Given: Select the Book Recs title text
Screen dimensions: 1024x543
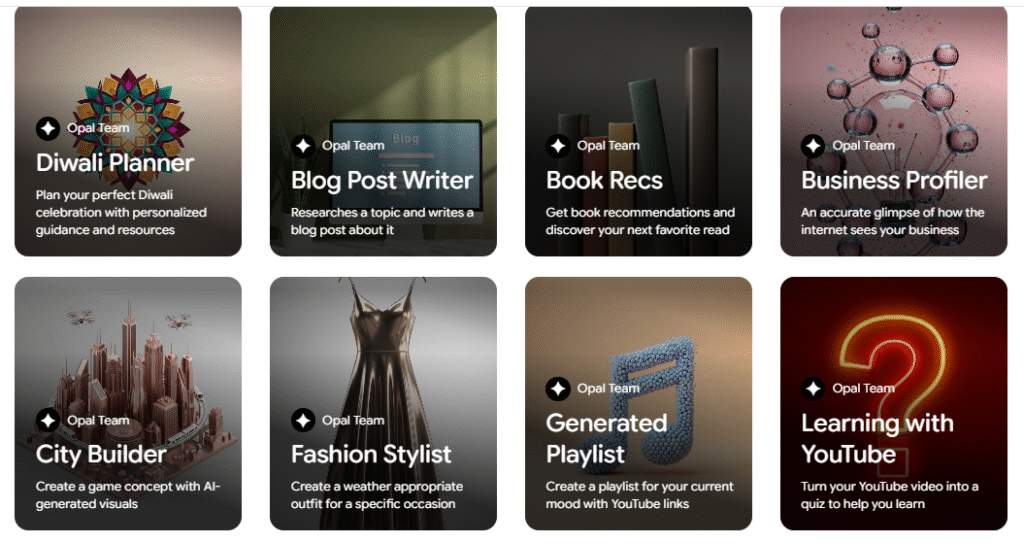Looking at the screenshot, I should tap(604, 180).
